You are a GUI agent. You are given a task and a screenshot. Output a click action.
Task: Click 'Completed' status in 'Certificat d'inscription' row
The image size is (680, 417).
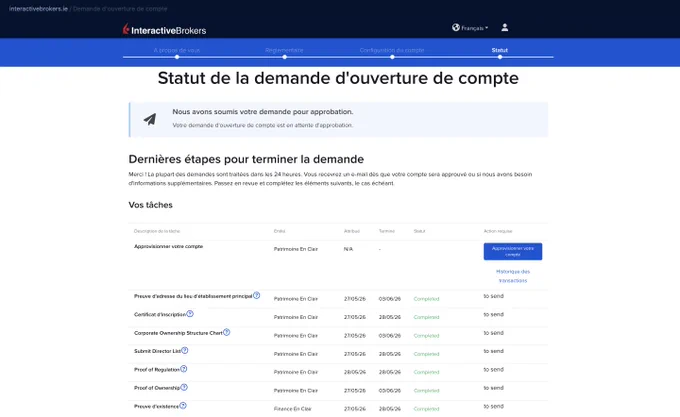426,317
